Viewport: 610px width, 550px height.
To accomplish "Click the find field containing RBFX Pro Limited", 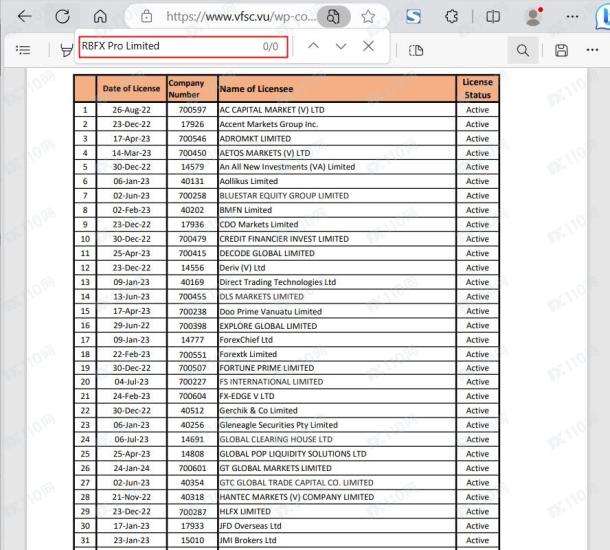I will (x=183, y=47).
